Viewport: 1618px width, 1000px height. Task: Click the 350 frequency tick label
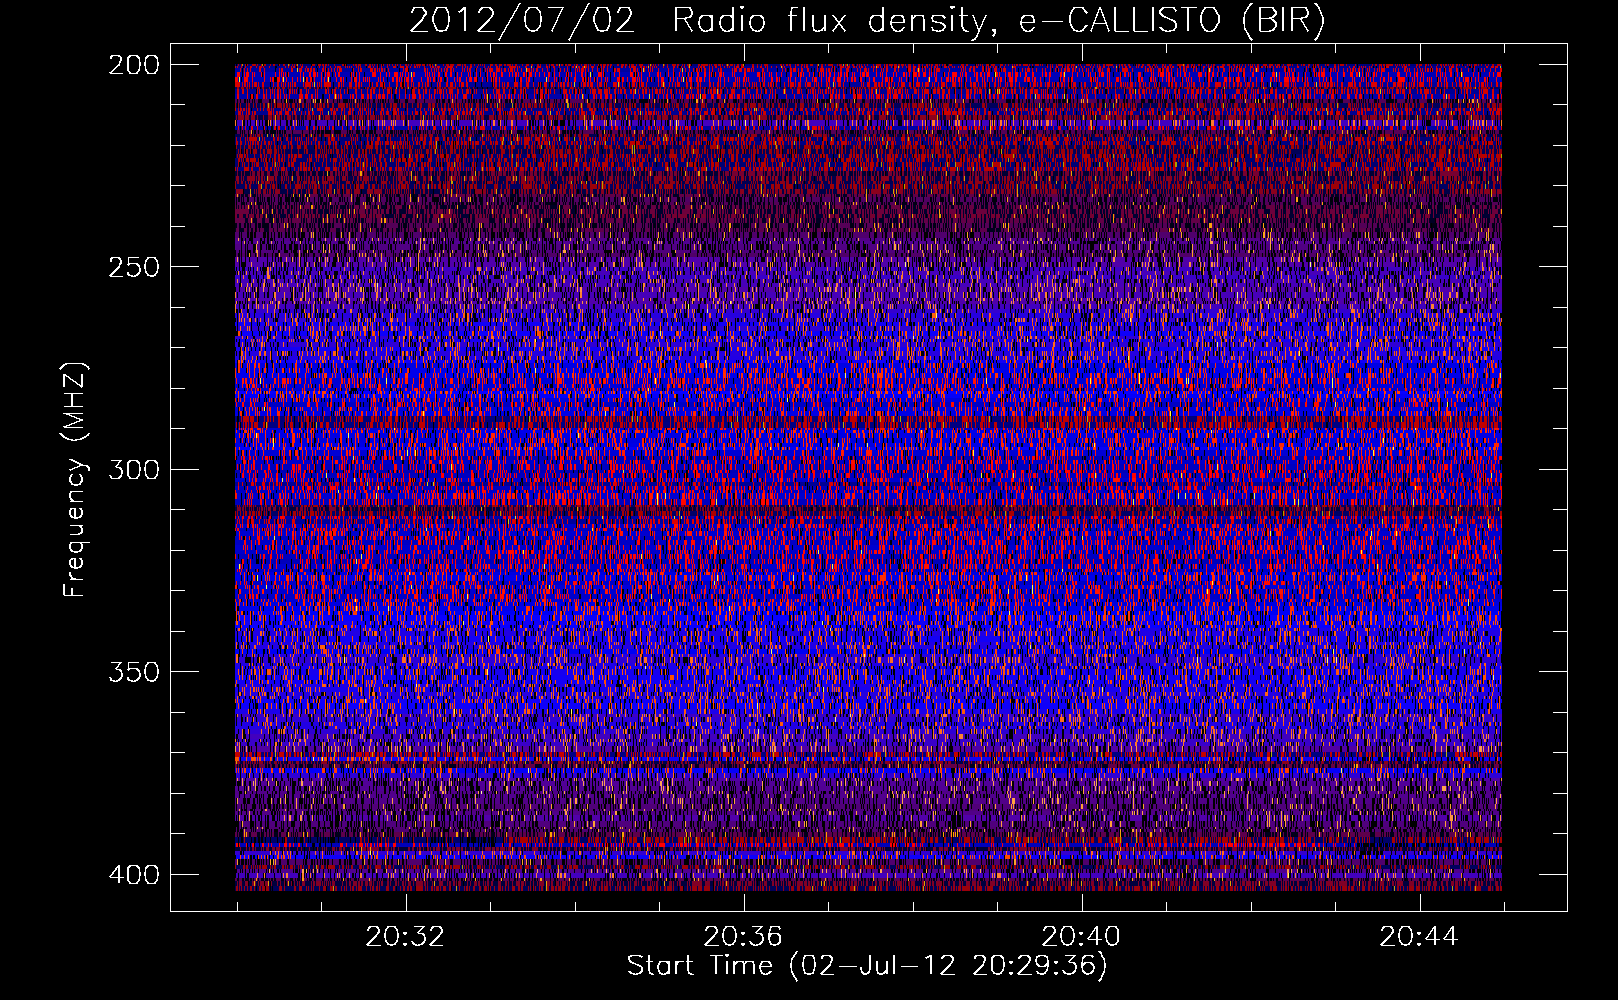click(133, 671)
